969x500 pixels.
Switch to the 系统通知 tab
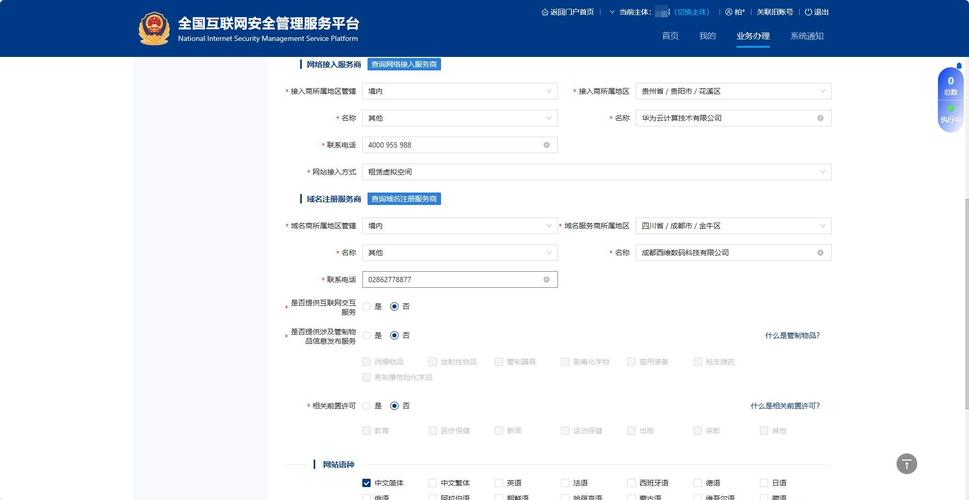pos(806,36)
